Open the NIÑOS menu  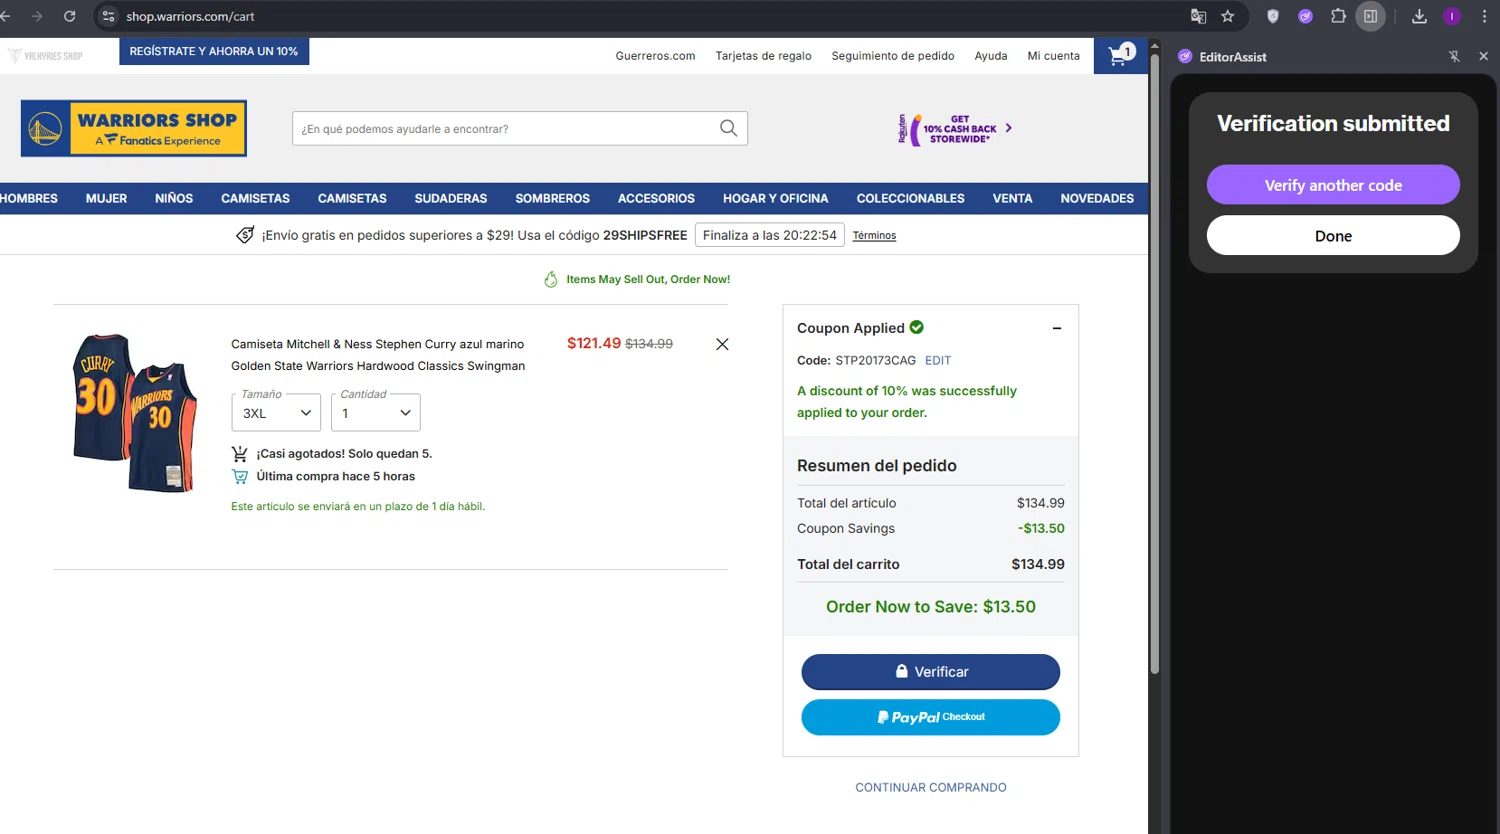pyautogui.click(x=174, y=198)
